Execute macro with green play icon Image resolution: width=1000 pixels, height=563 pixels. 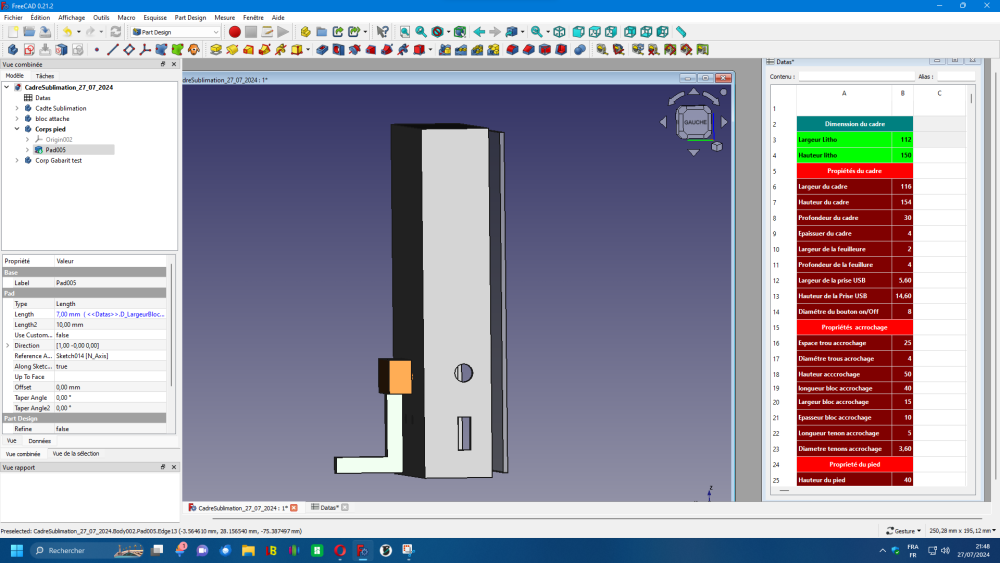[283, 32]
